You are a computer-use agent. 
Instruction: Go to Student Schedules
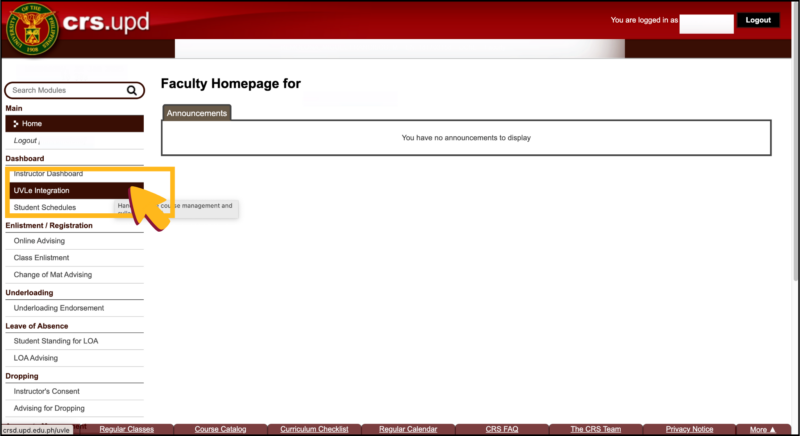pos(44,208)
